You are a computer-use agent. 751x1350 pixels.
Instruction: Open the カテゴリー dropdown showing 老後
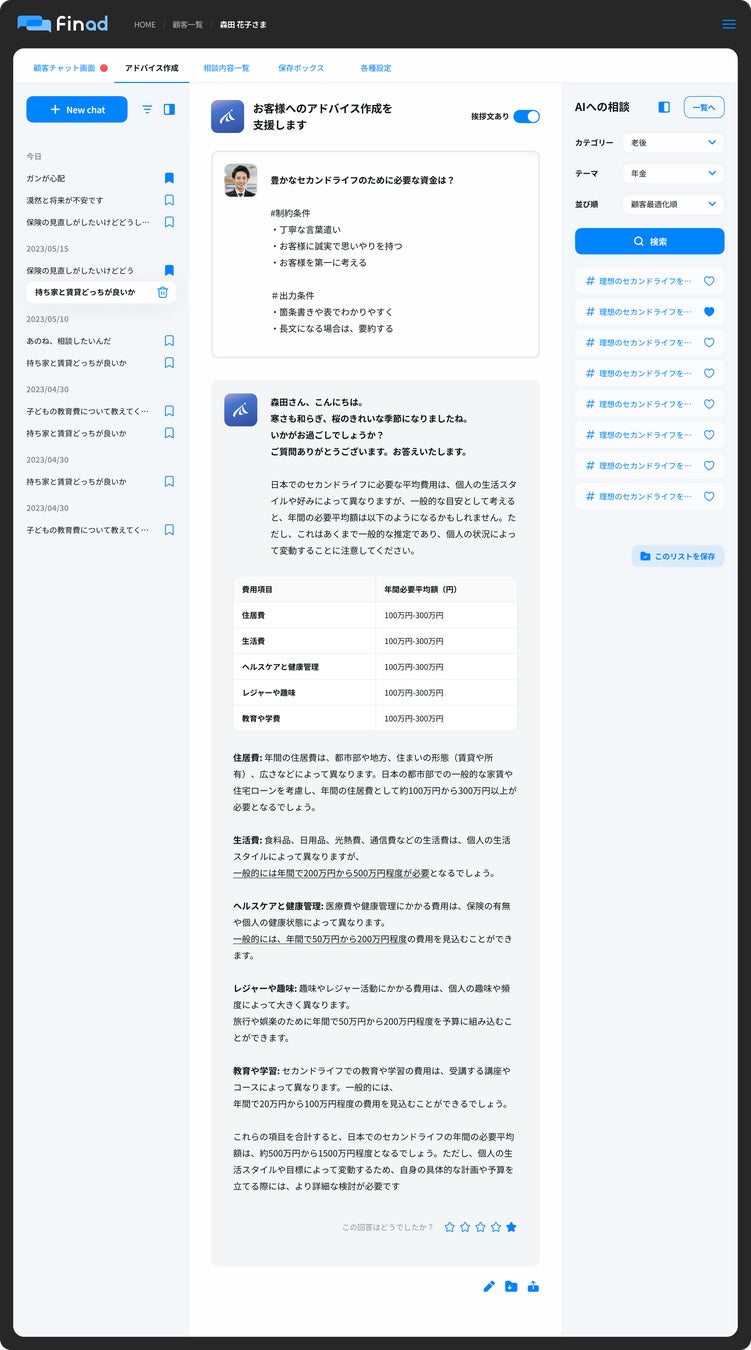673,143
